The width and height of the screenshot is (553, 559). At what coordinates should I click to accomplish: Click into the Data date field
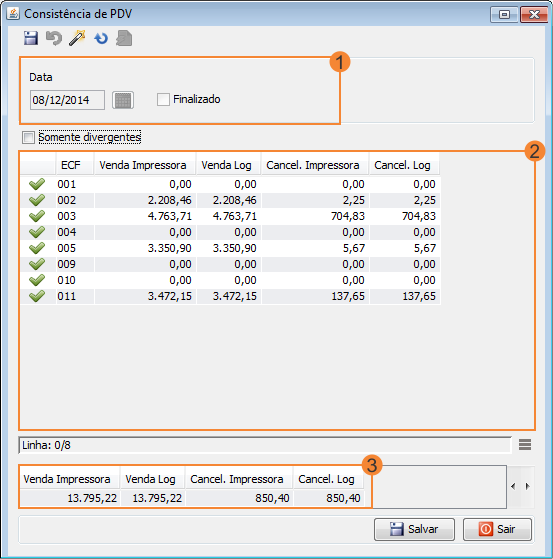(67, 100)
